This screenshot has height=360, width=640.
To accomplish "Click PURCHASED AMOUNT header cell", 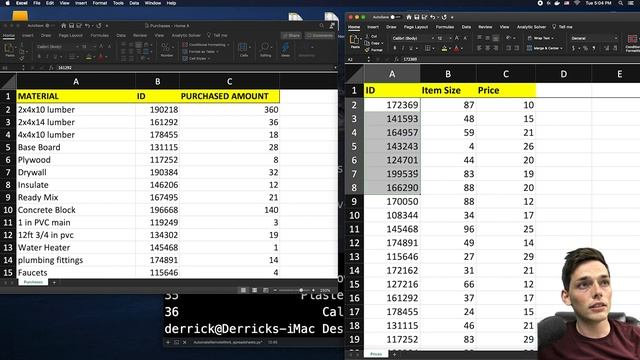I will tap(229, 96).
